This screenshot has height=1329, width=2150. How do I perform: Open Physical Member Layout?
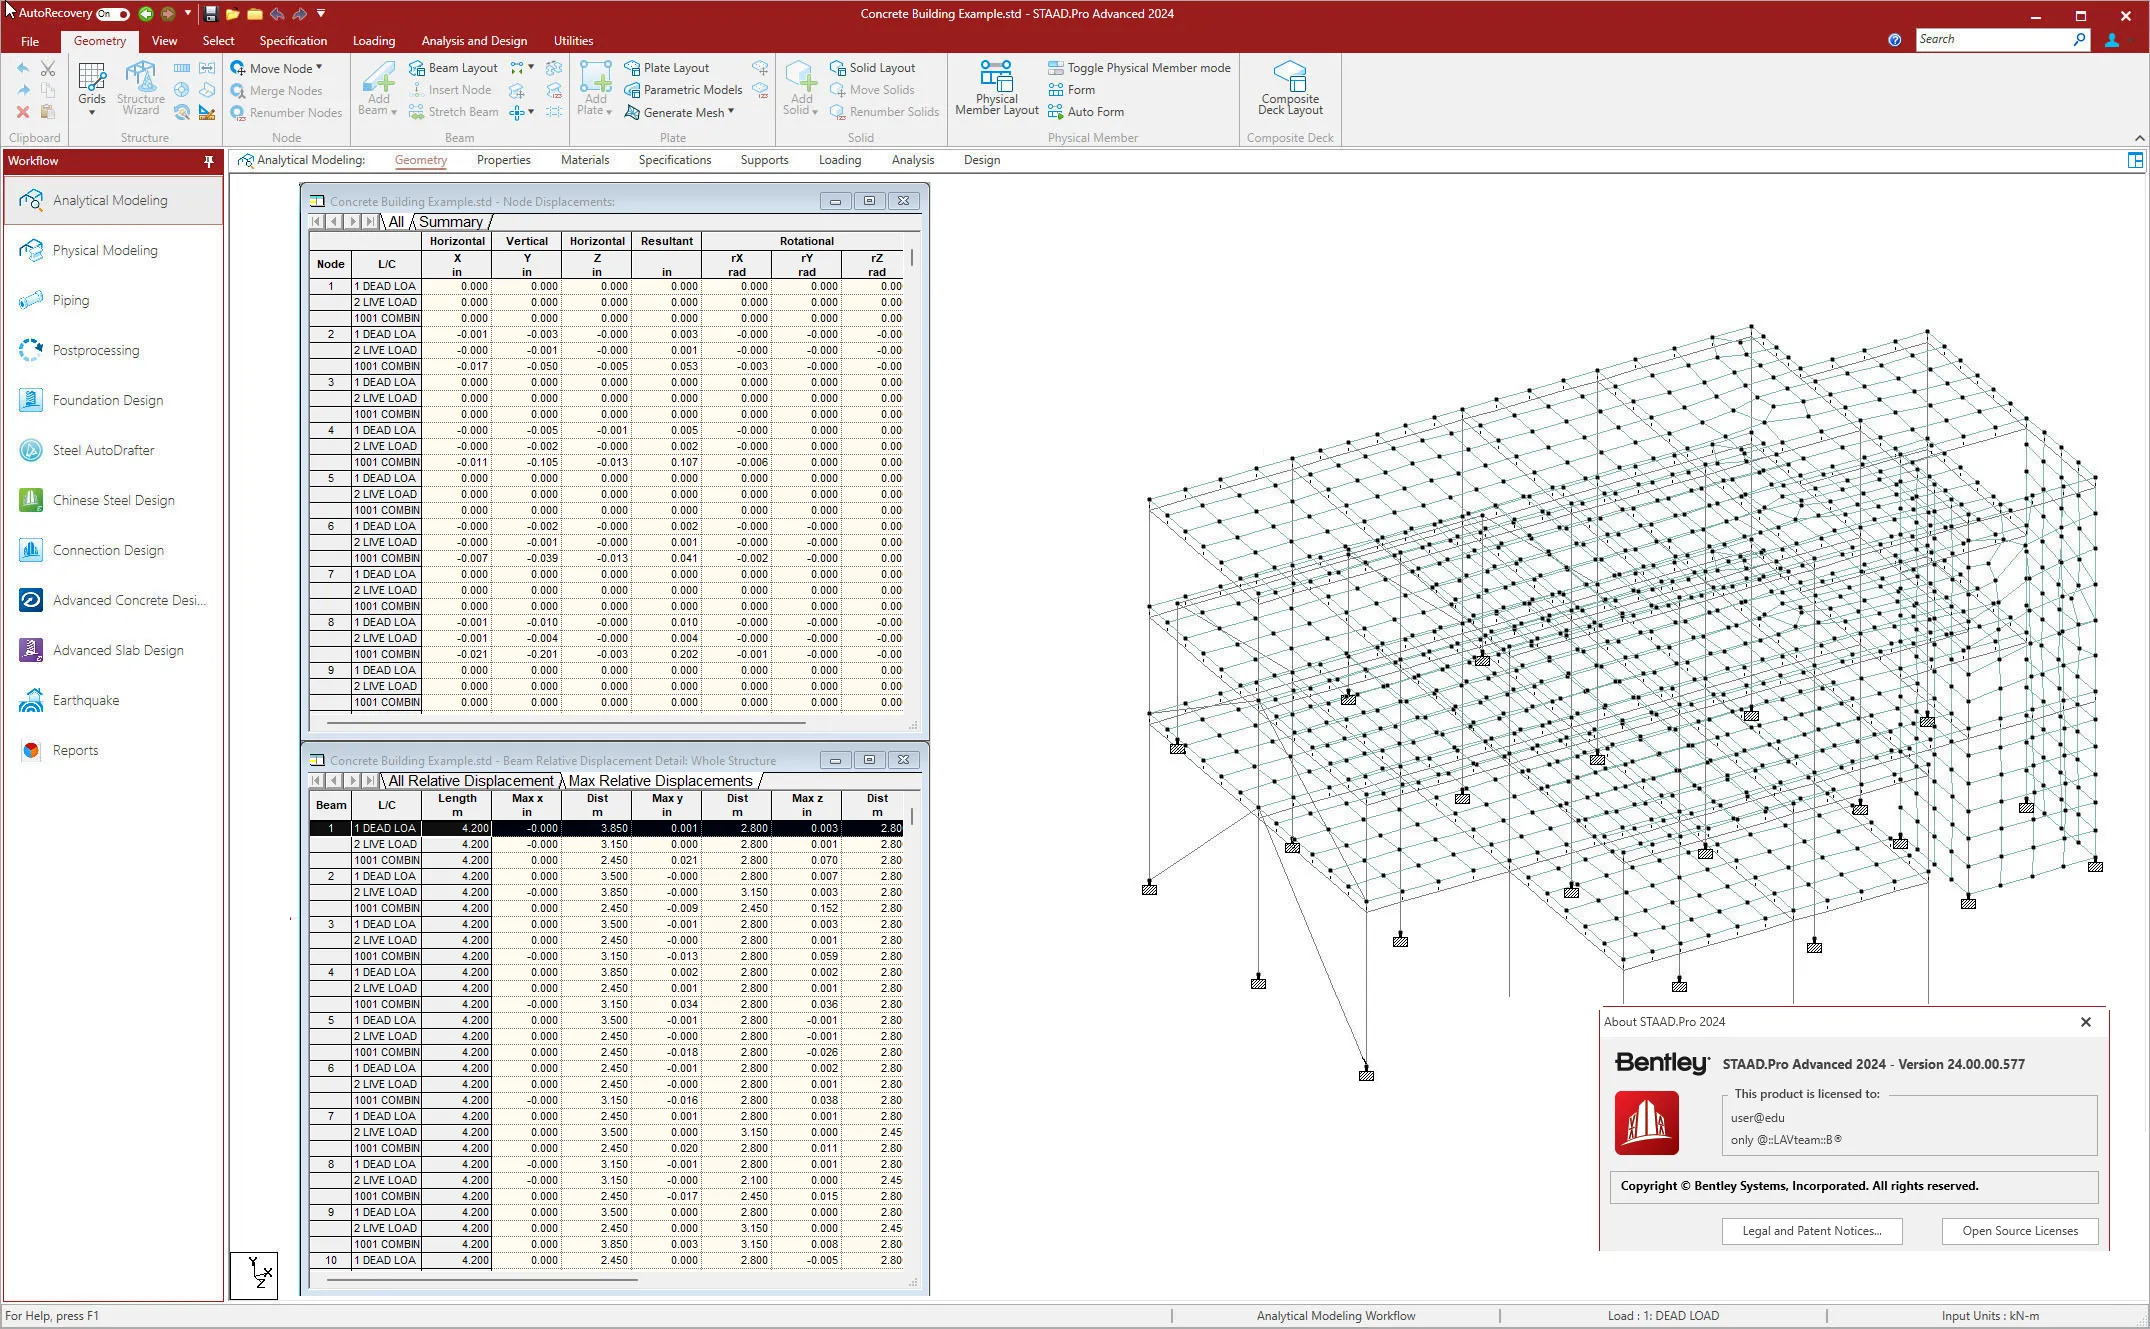point(996,89)
